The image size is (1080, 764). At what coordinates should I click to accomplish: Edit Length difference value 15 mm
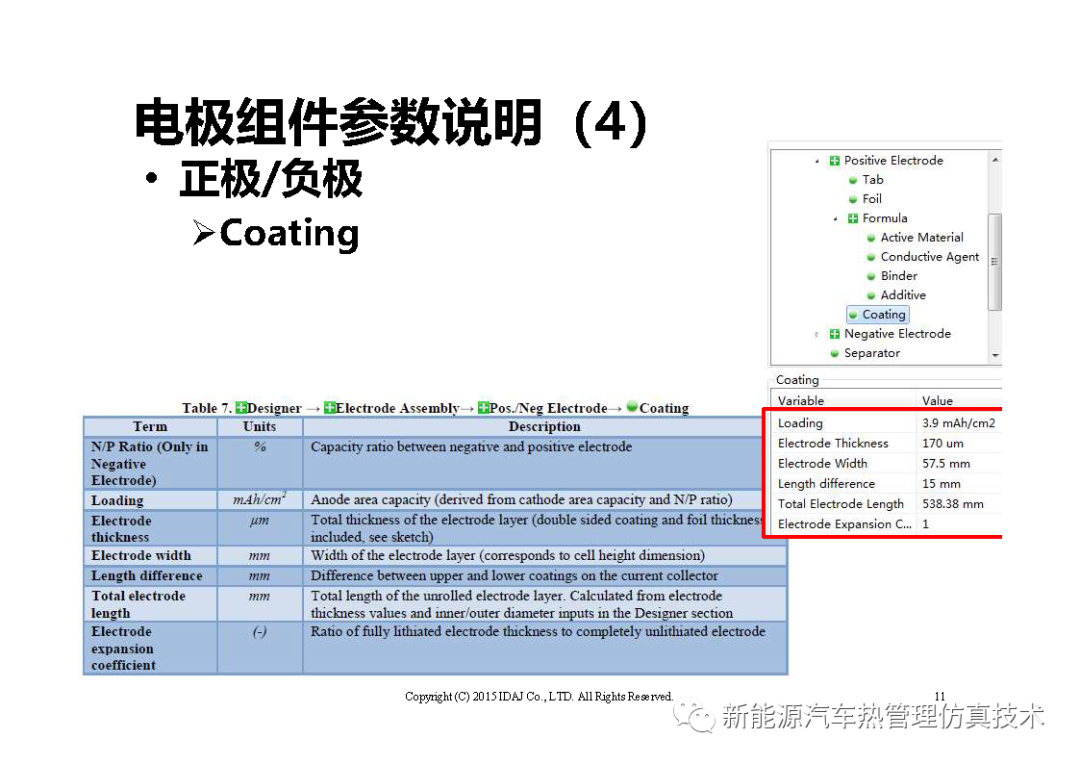941,484
